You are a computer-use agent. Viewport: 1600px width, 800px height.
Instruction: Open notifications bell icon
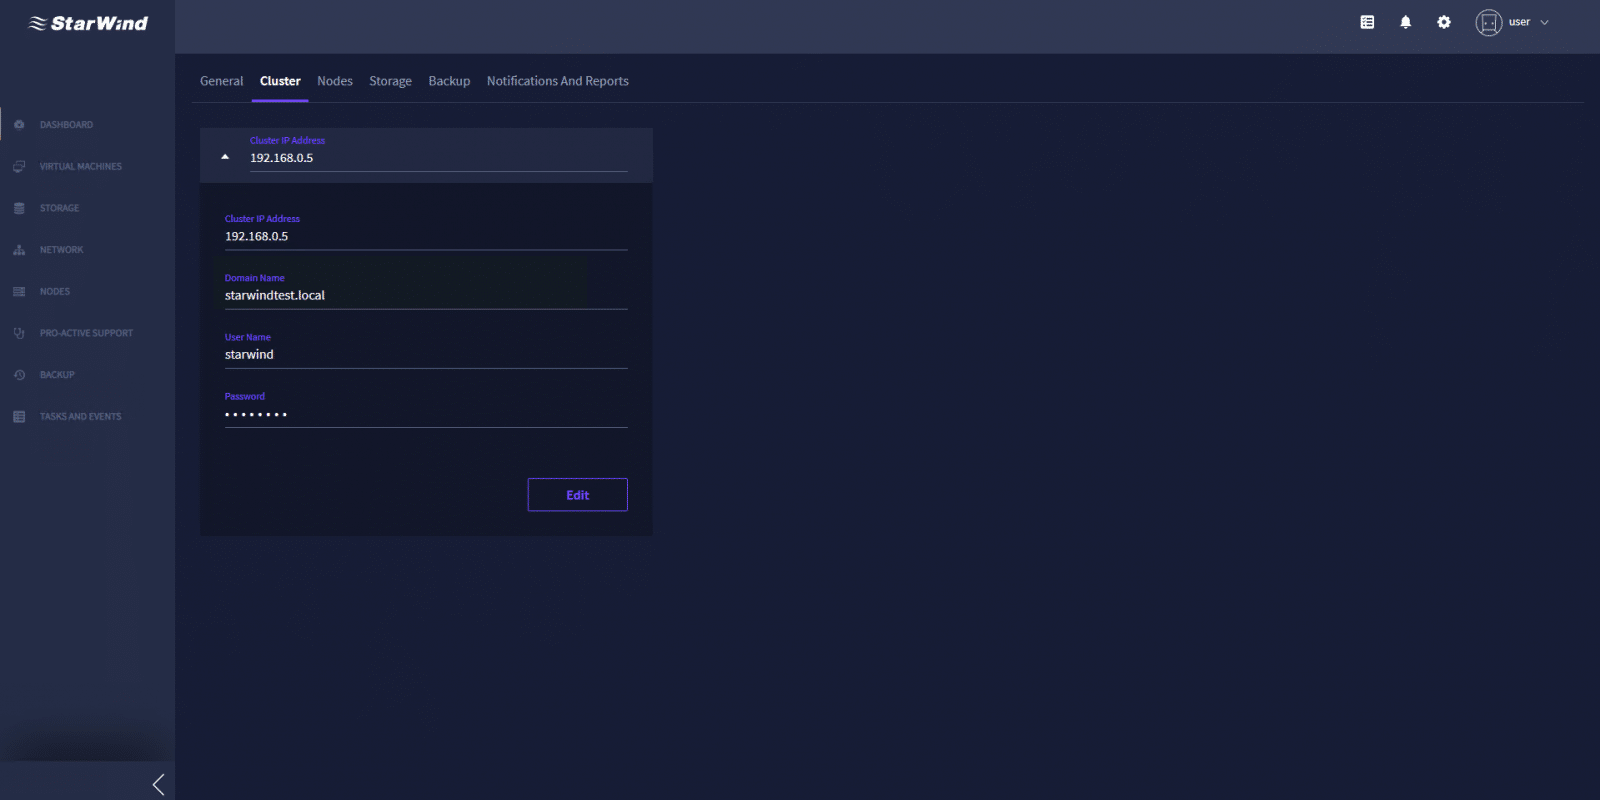(1405, 22)
